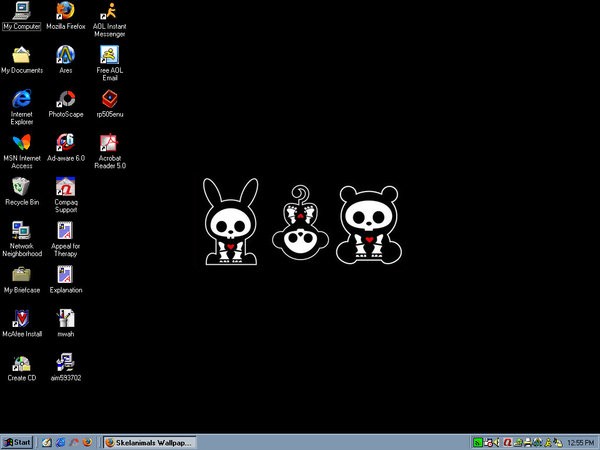Screen dimensions: 600x450
Task: Select the mwah file icon
Action: (x=65, y=323)
